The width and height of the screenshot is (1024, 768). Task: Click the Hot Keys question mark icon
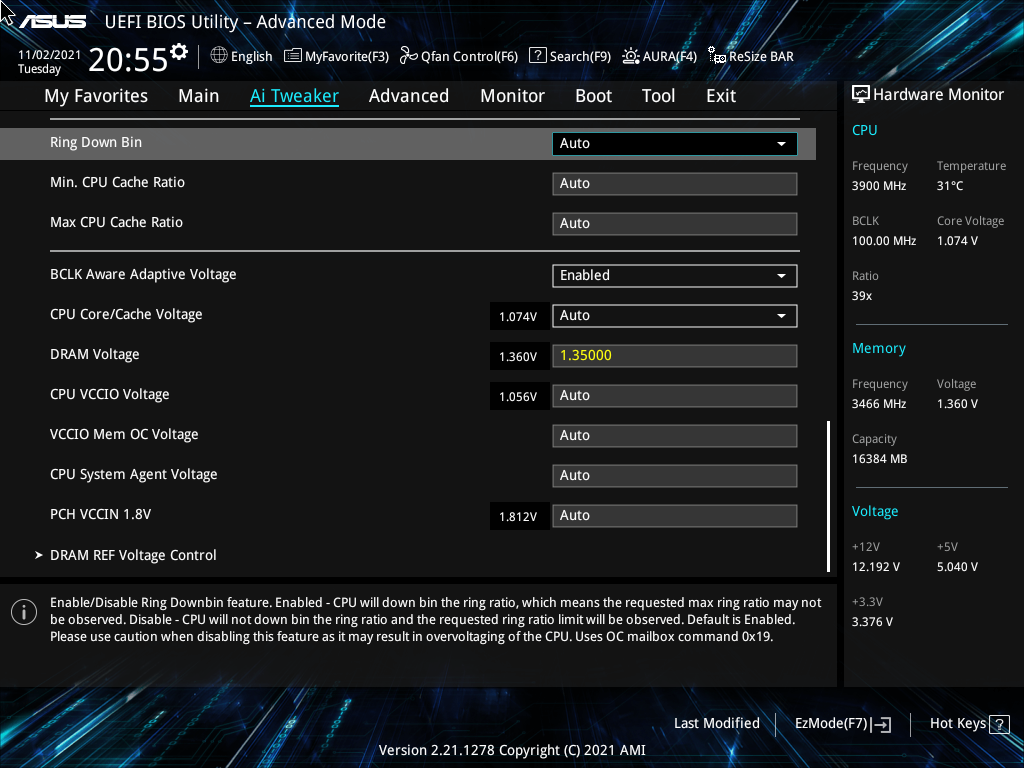click(x=999, y=724)
